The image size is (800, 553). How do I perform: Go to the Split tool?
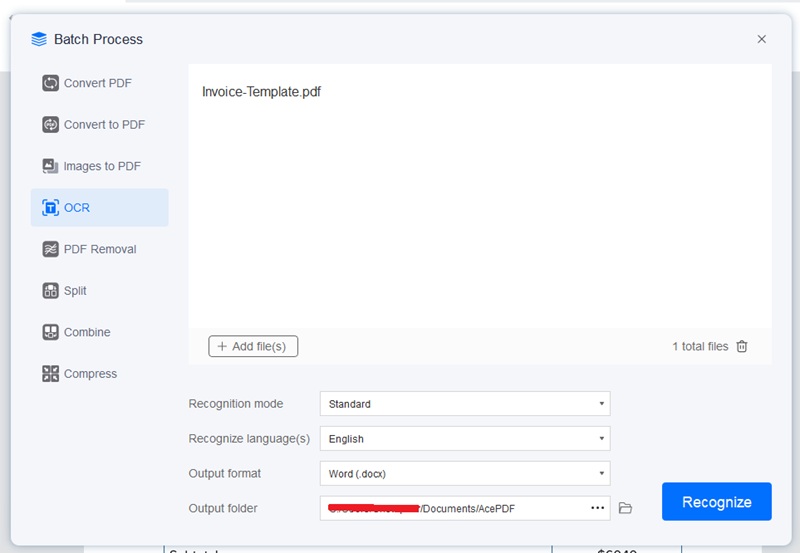pos(99,291)
